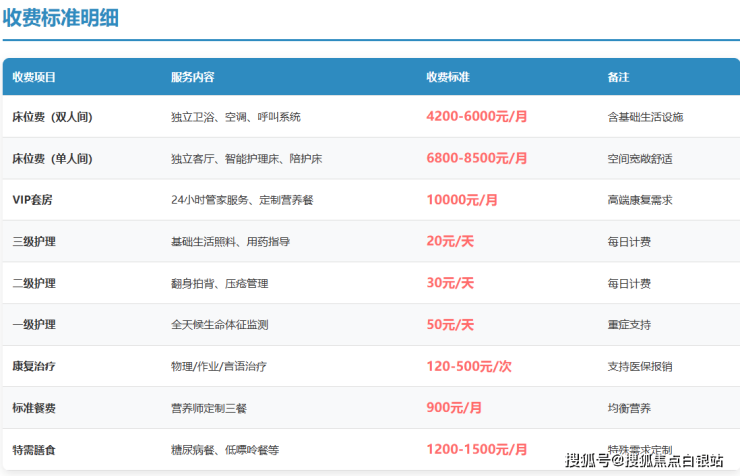Click the 备注 column header
Image resolution: width=740 pixels, height=476 pixels.
click(618, 77)
